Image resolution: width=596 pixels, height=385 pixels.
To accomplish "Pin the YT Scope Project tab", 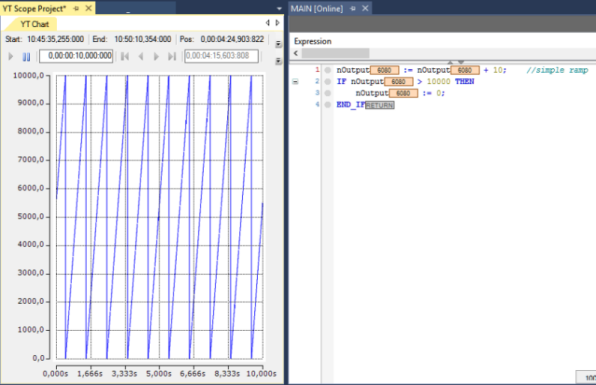I will point(76,8).
